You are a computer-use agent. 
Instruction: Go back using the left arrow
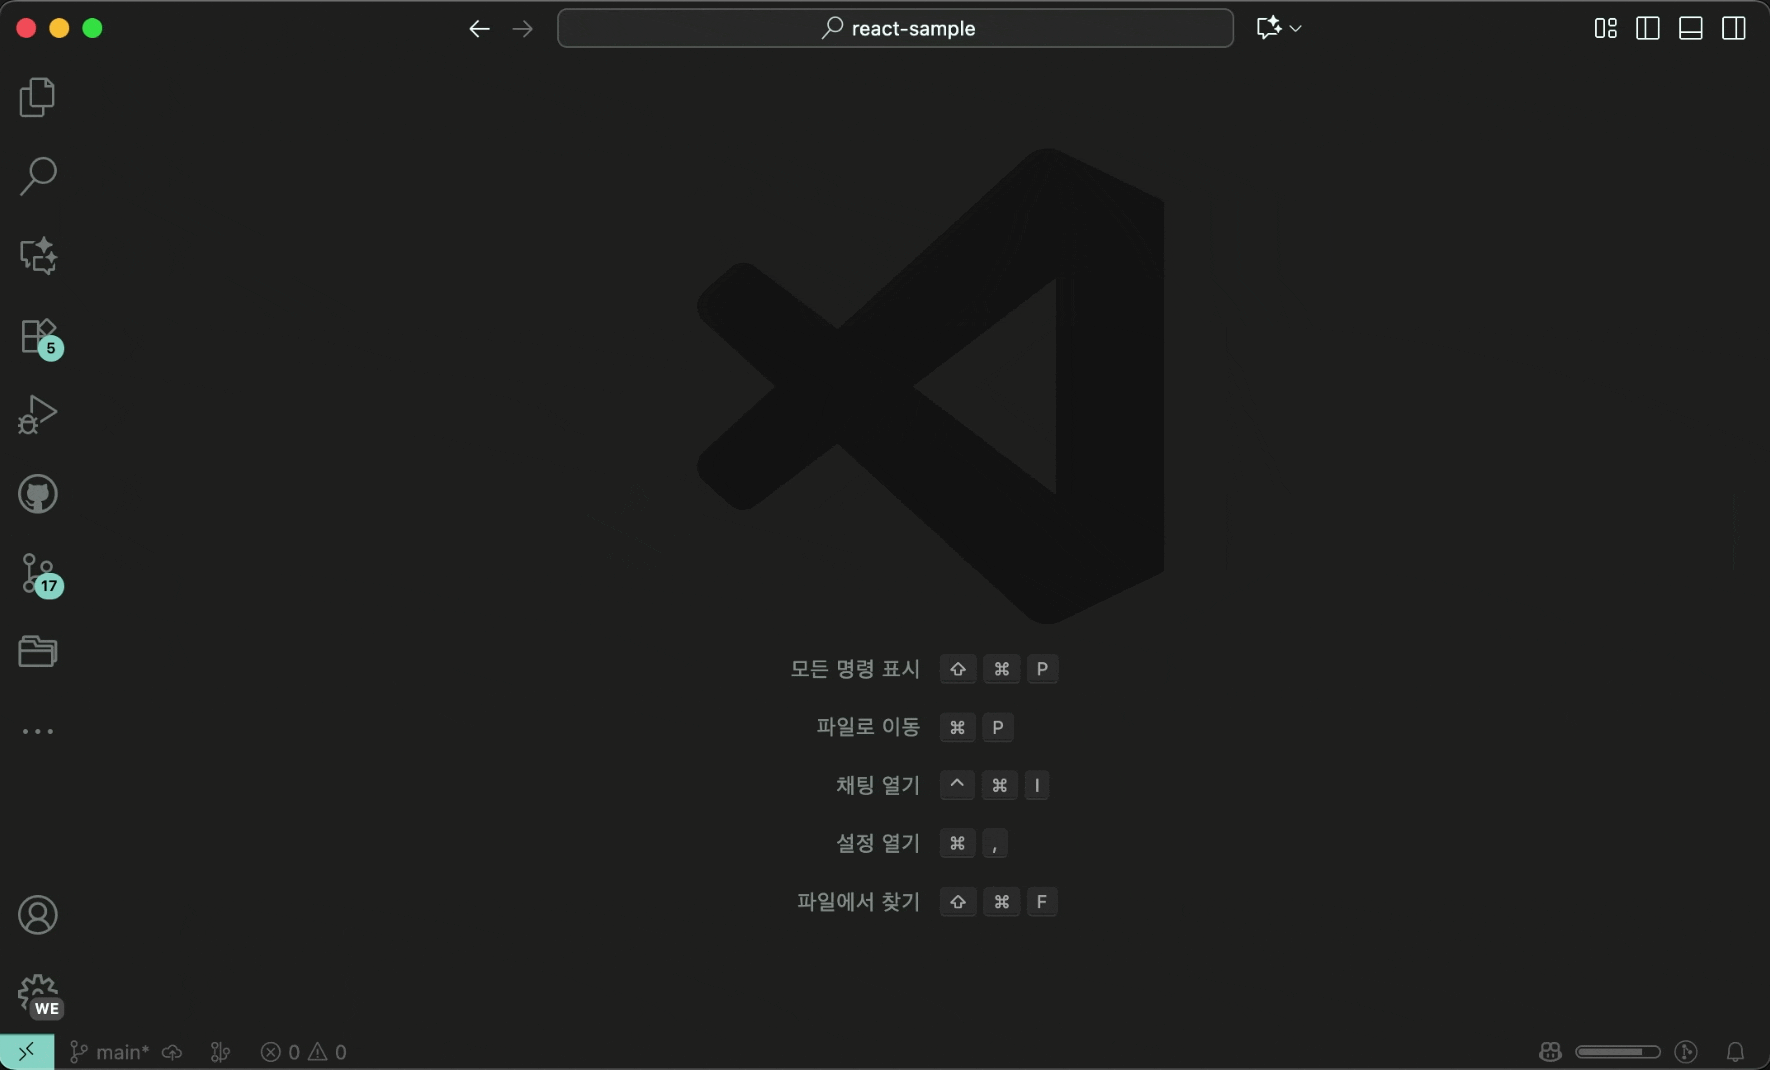tap(479, 29)
